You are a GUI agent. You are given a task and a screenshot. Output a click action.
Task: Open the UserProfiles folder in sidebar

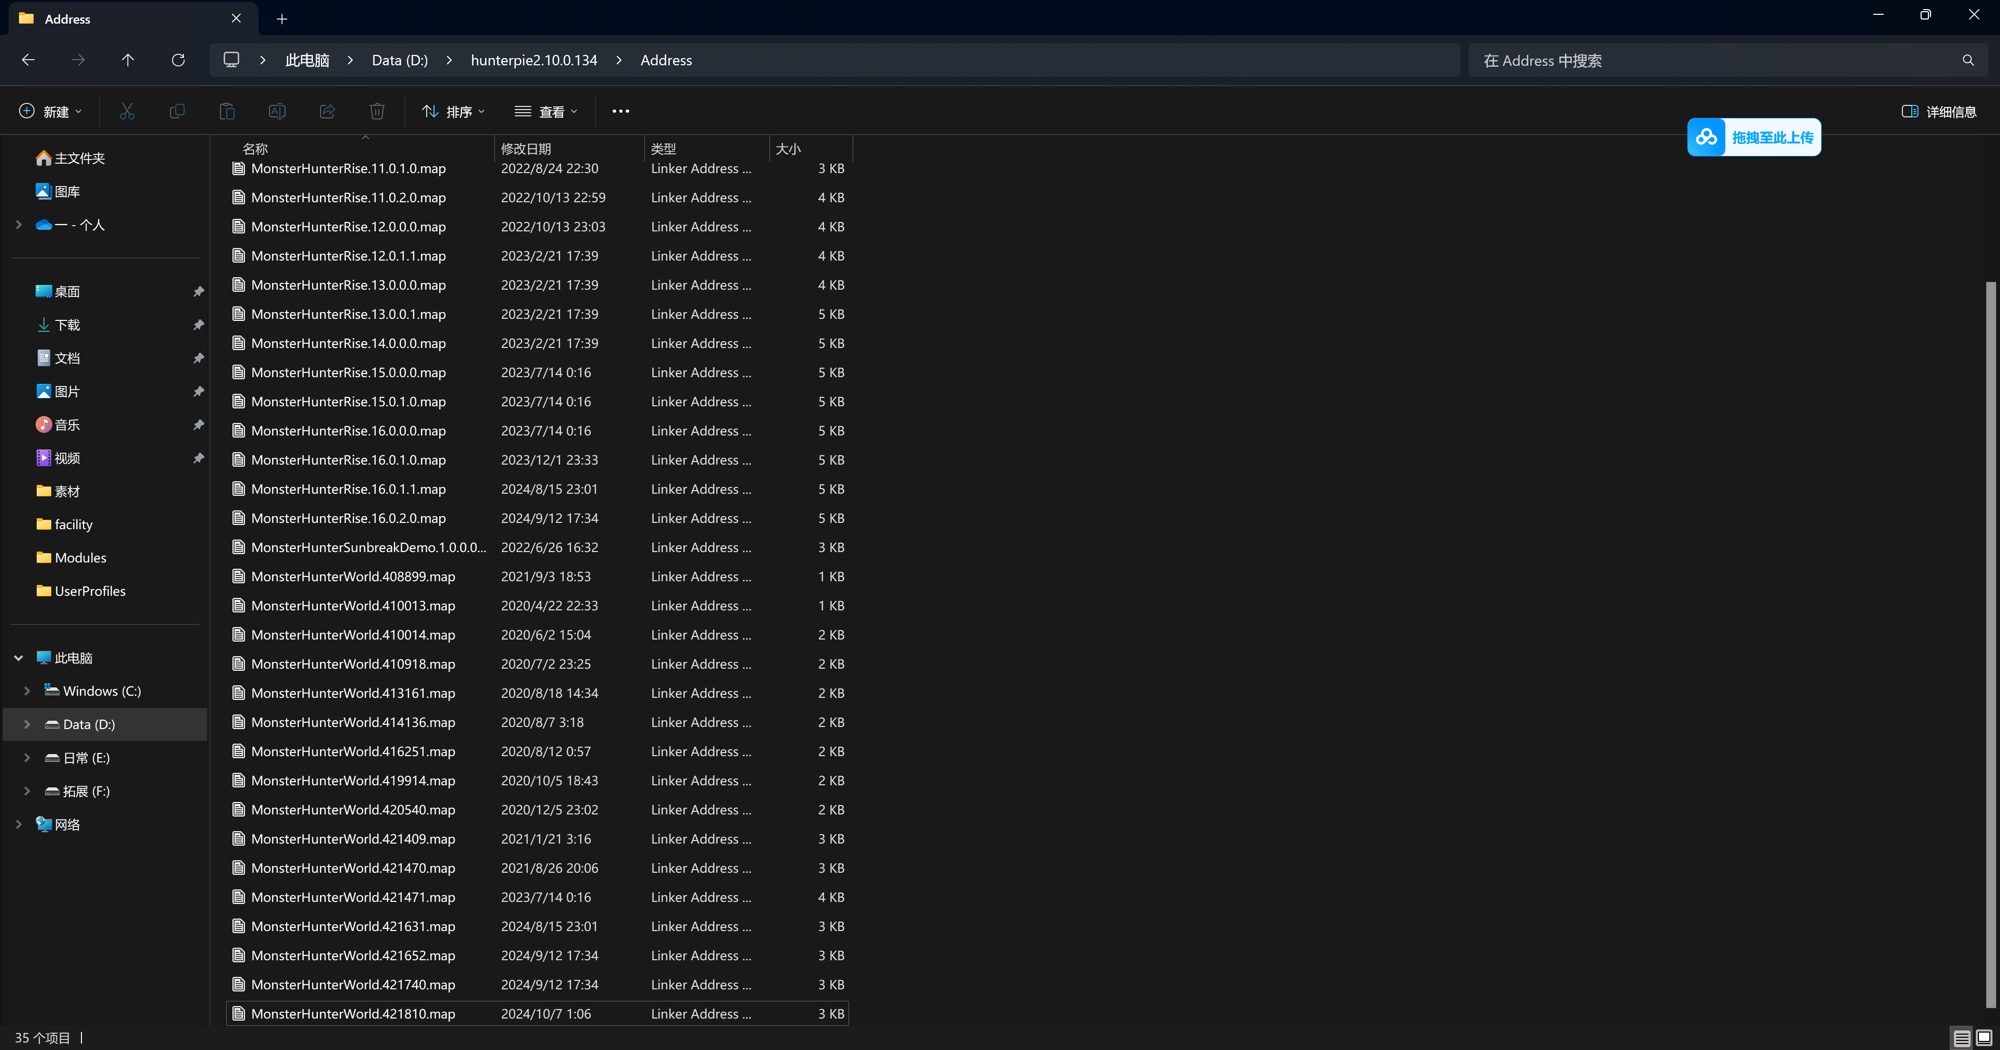pyautogui.click(x=81, y=591)
